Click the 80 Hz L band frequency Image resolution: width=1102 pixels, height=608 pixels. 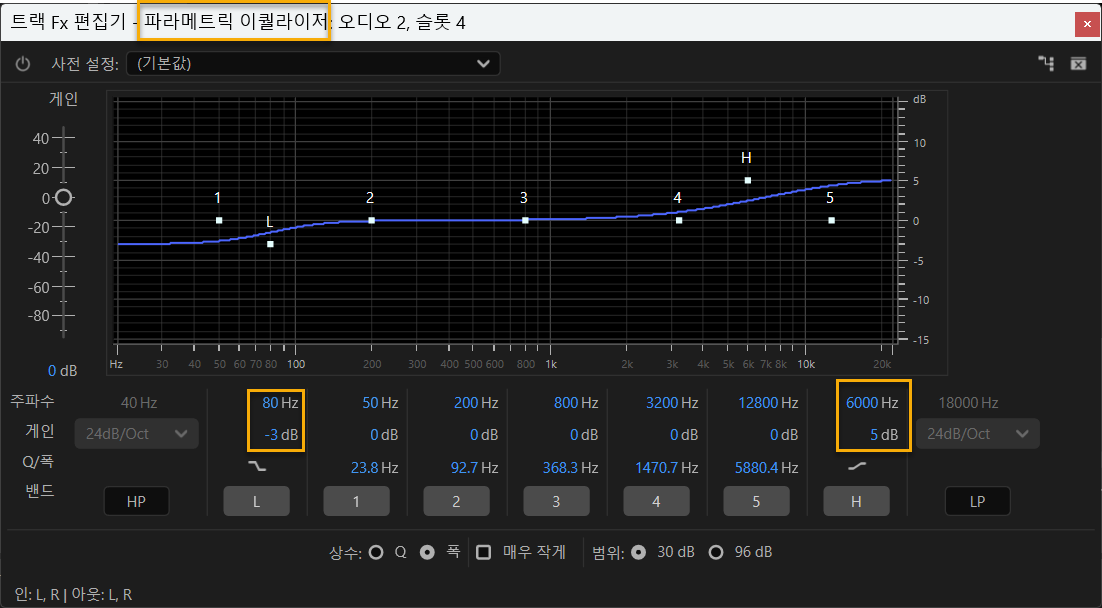coord(280,403)
